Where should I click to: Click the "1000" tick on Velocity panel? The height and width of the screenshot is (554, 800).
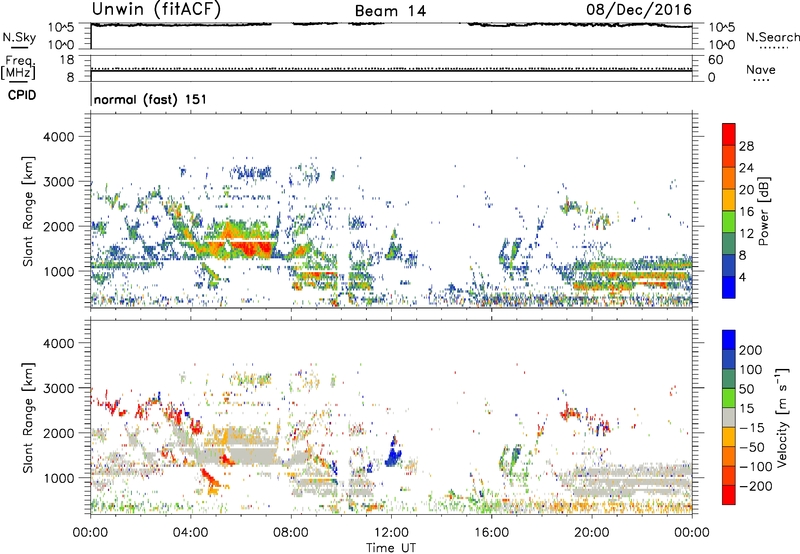pos(58,479)
